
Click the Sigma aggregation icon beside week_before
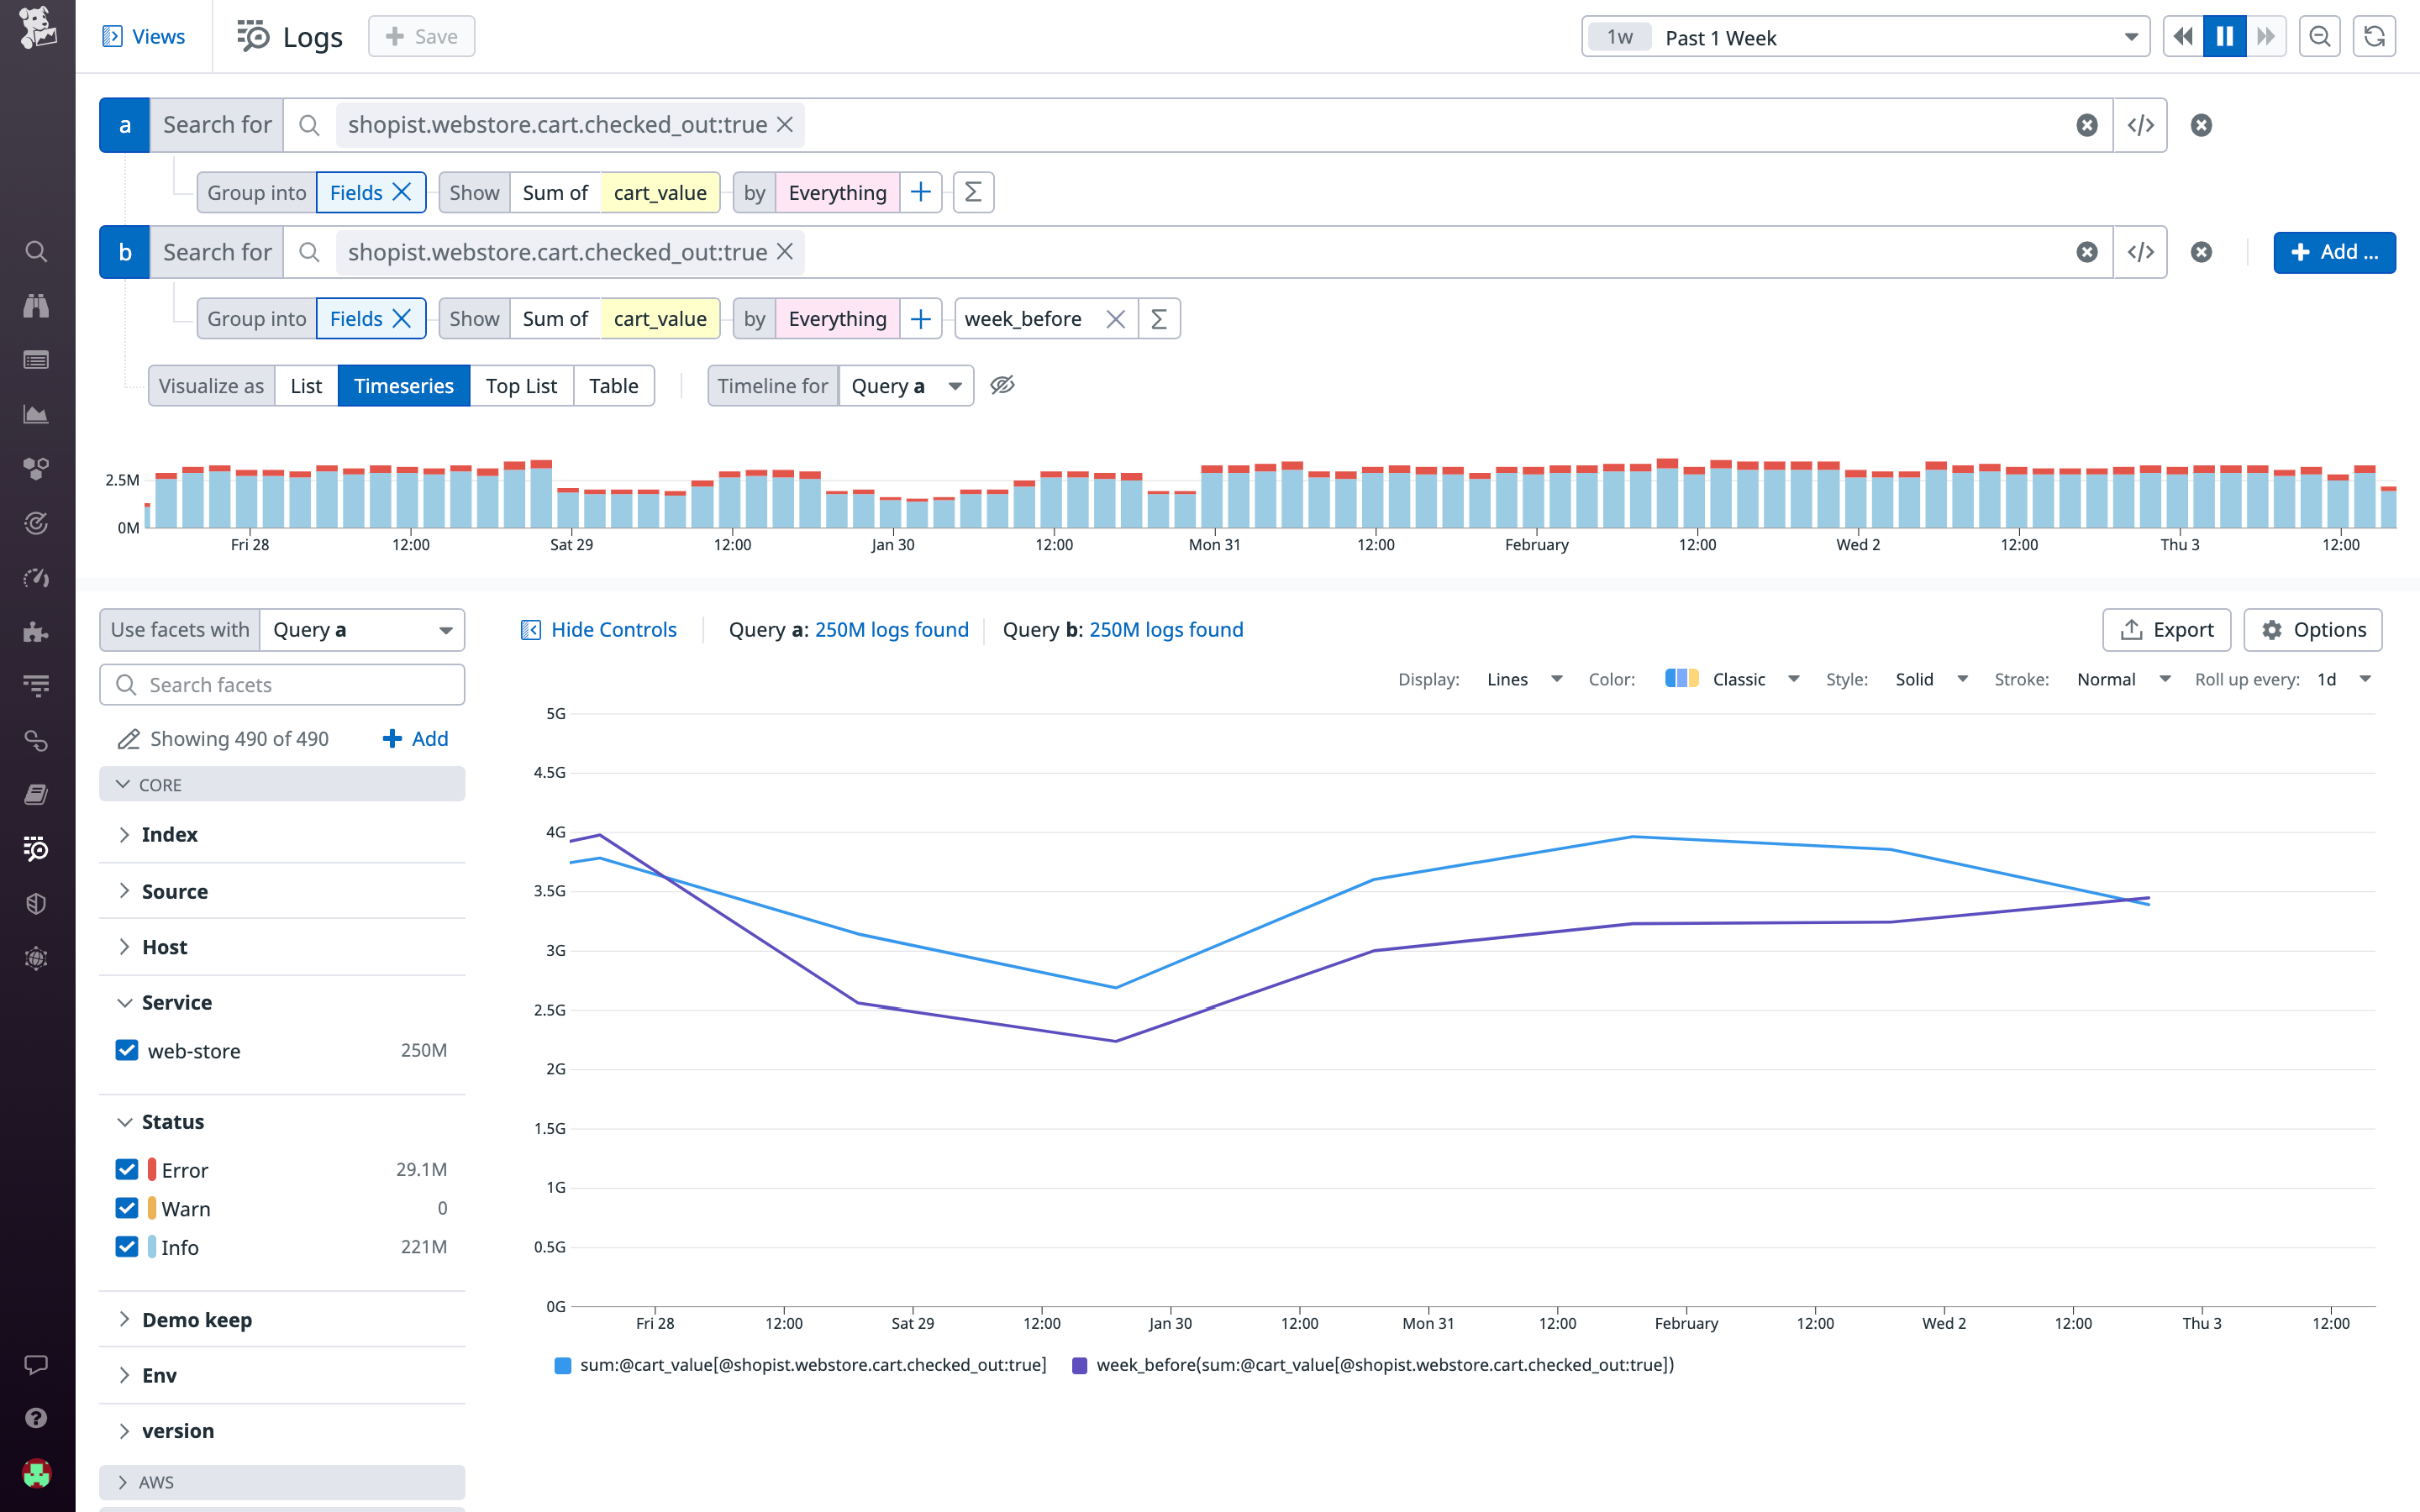point(1159,318)
